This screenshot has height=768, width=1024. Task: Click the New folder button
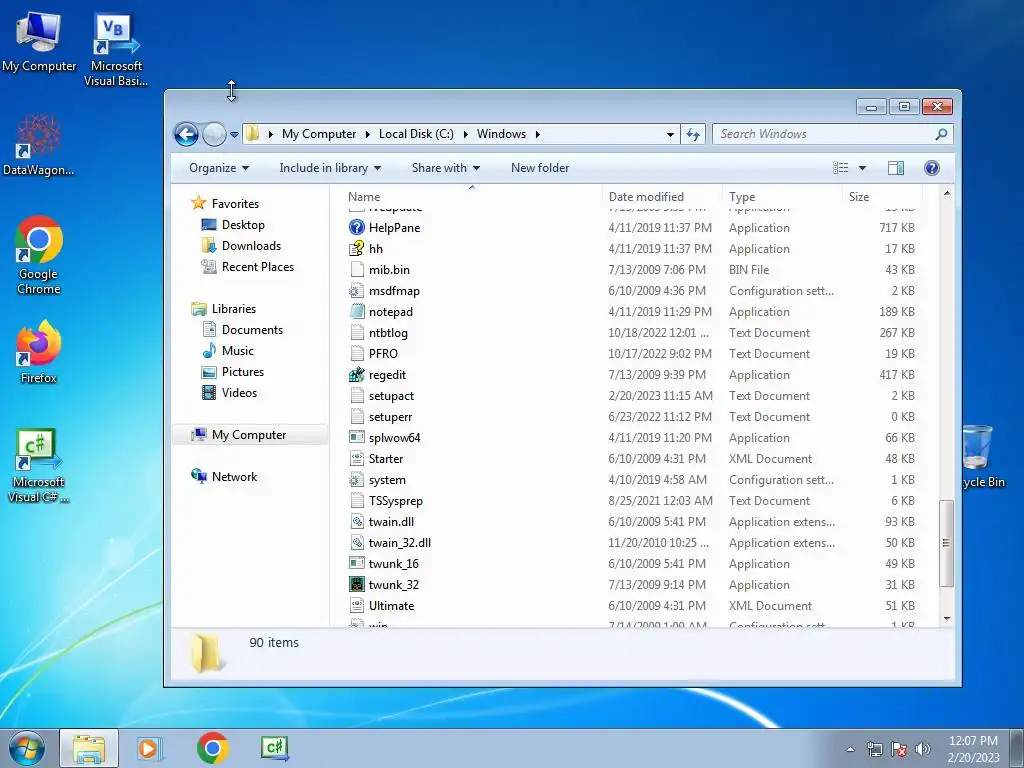540,168
